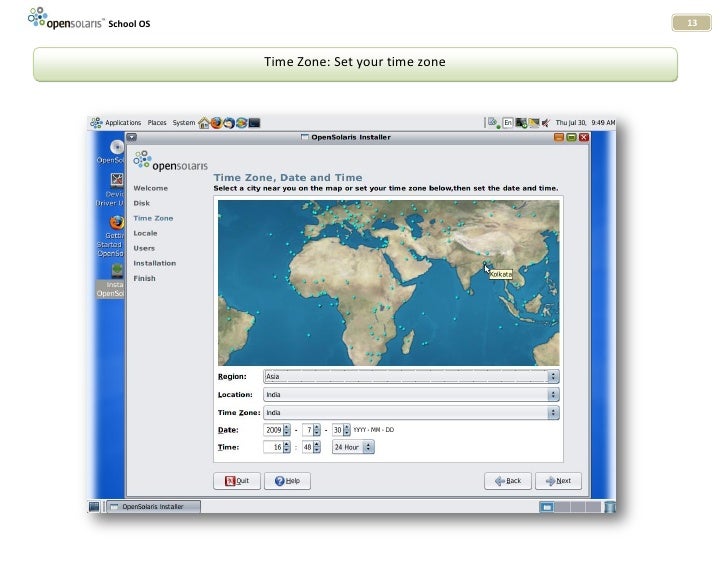Click Kolkata city on the map
Image resolution: width=728 pixels, height=563 pixels.
click(485, 265)
